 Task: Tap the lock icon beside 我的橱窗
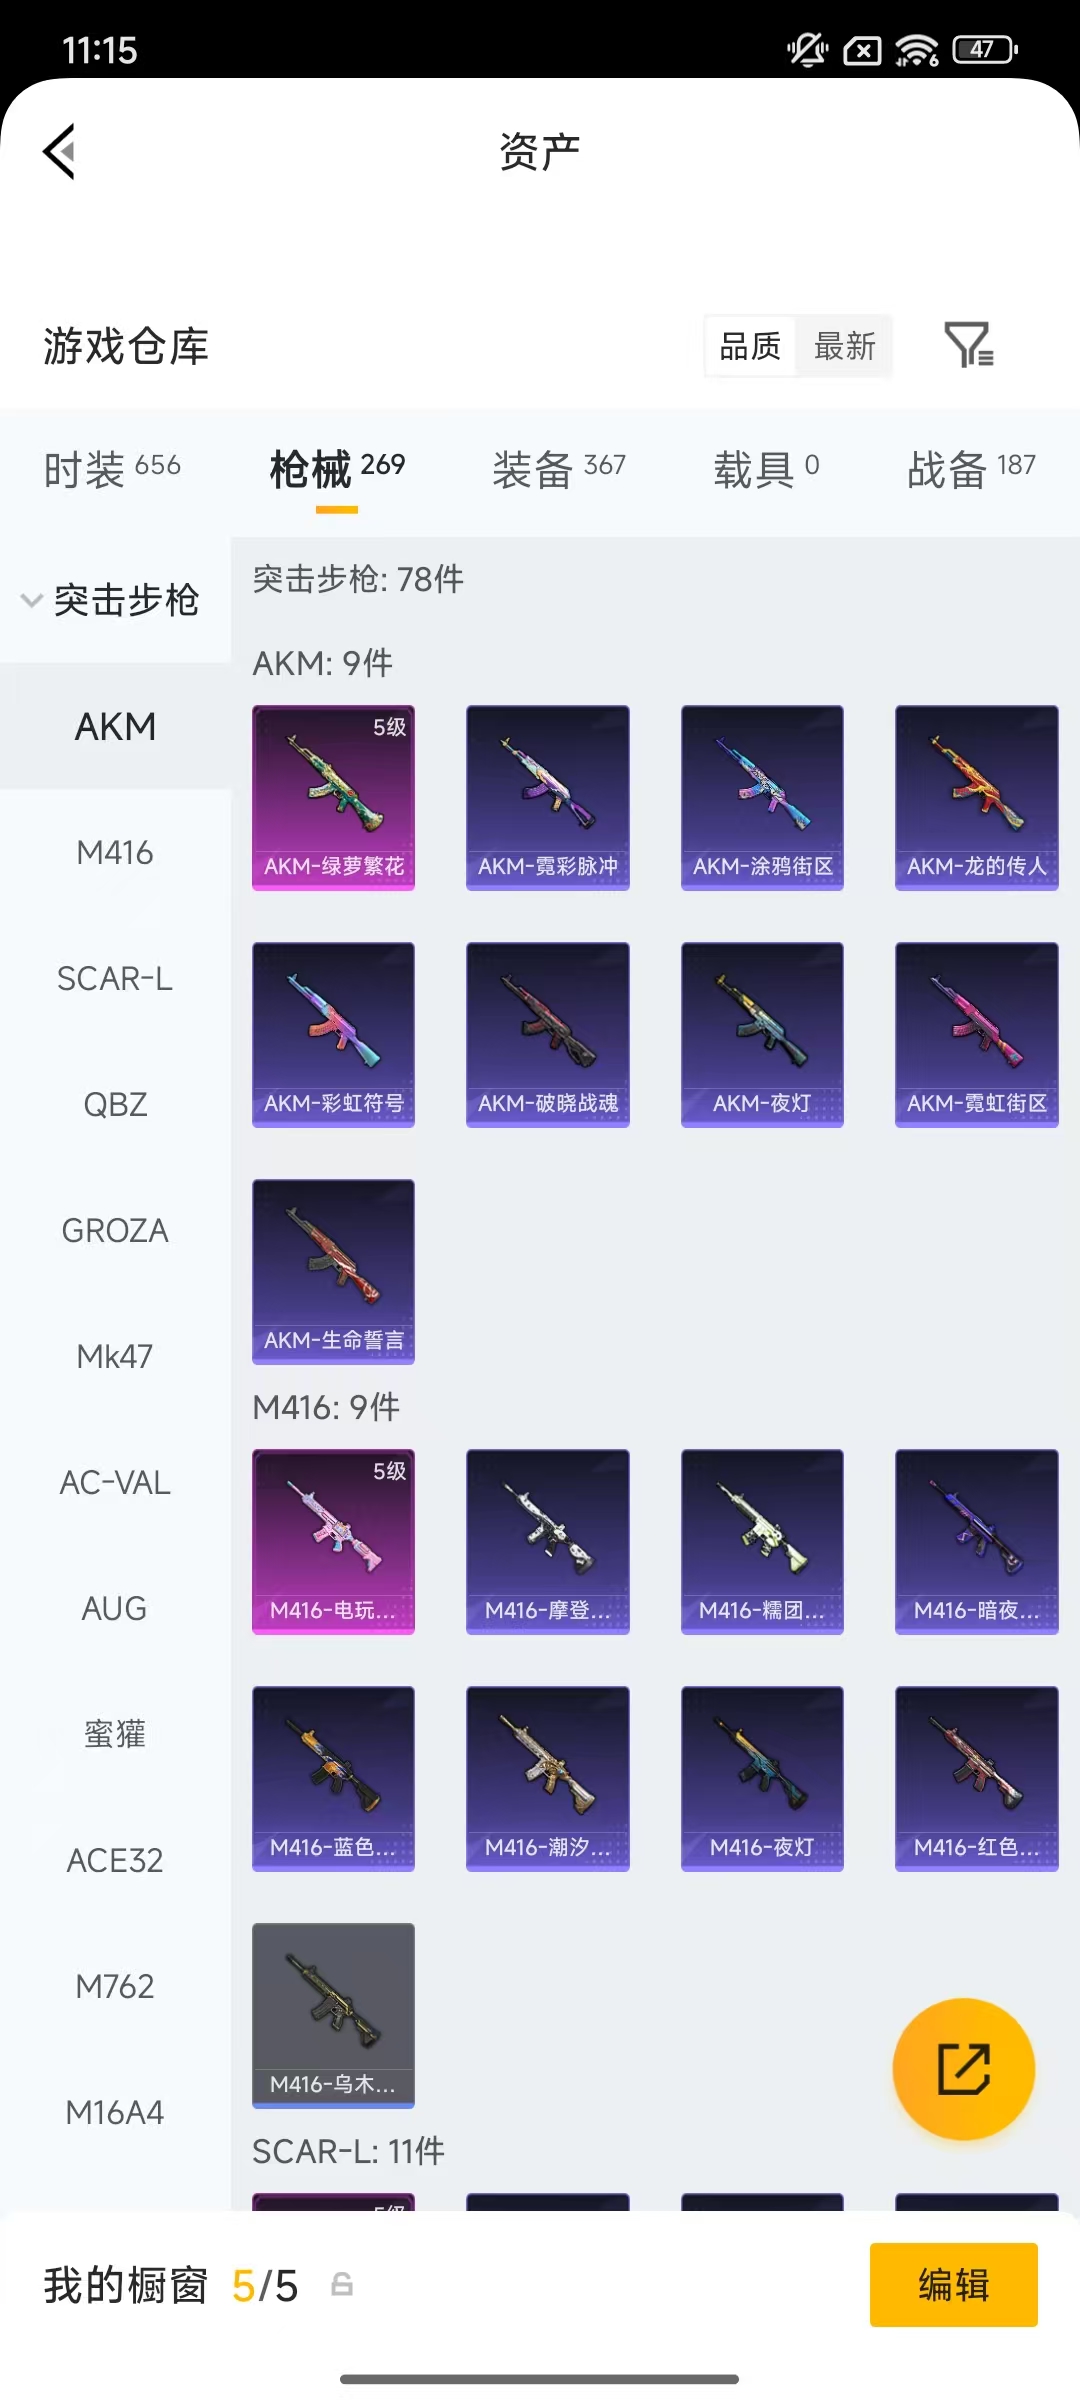tap(342, 2284)
